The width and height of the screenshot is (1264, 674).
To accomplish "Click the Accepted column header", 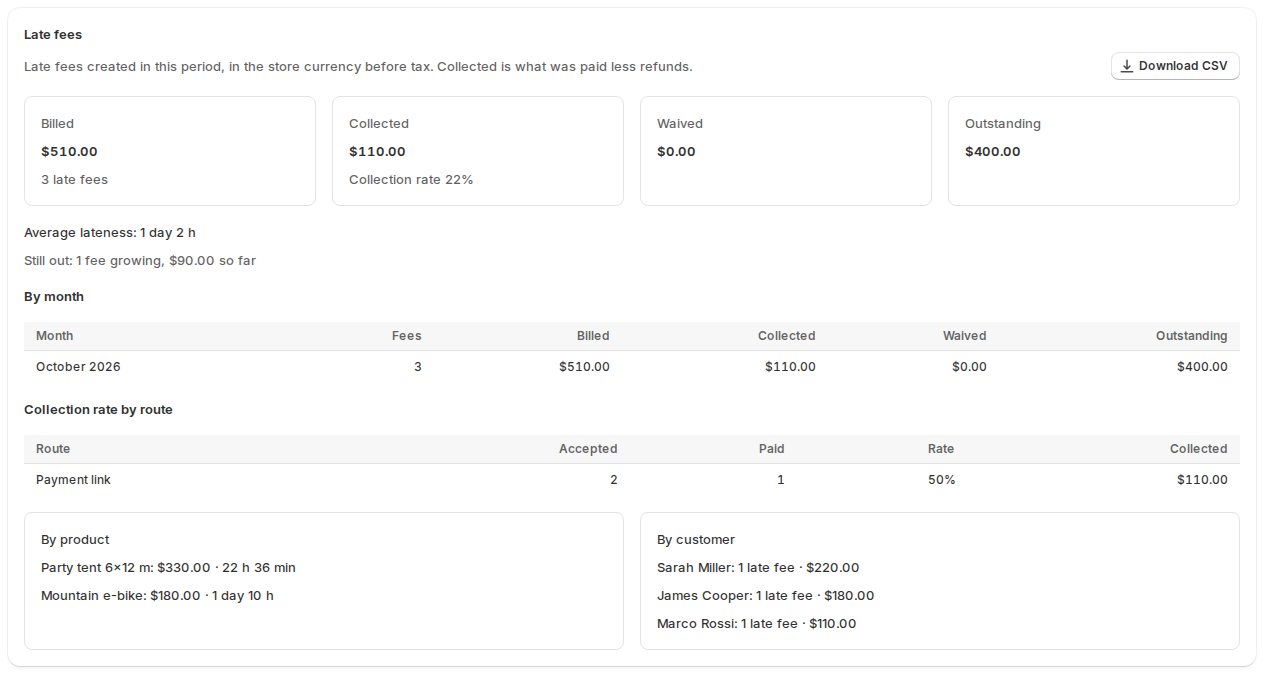I will coord(588,449).
